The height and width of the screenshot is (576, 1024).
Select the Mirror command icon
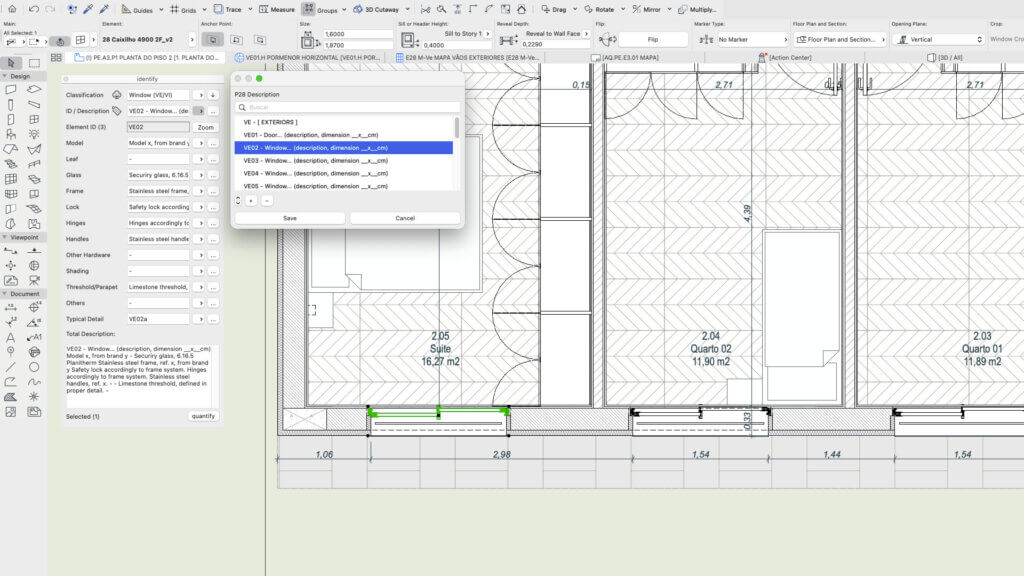(x=647, y=9)
